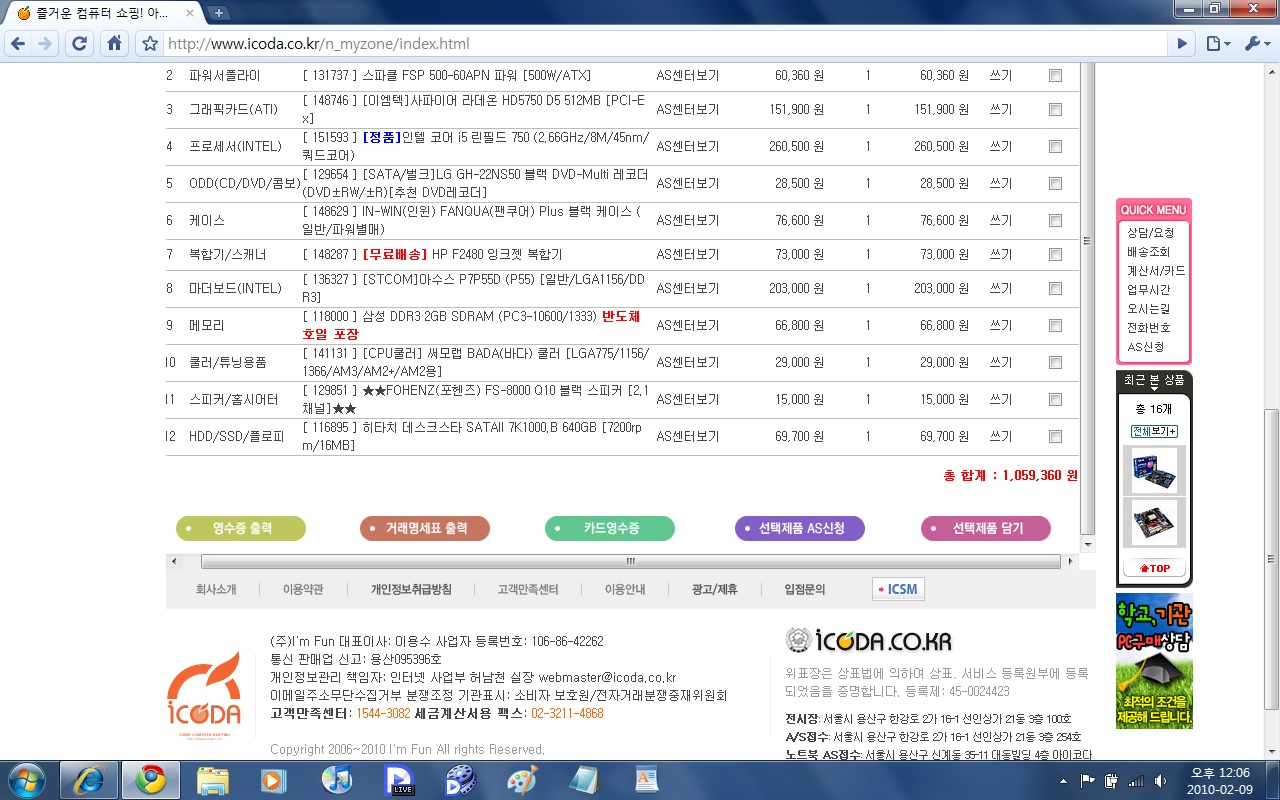Click the 영수증 출력 button

pos(241,528)
